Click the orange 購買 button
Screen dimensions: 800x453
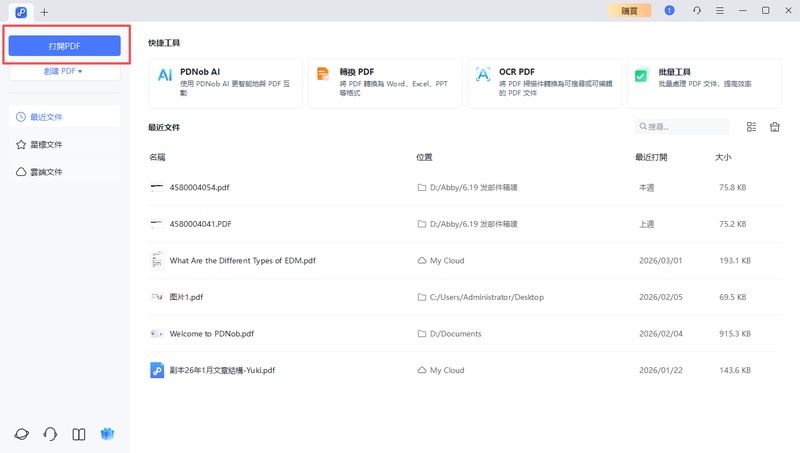[x=629, y=10]
